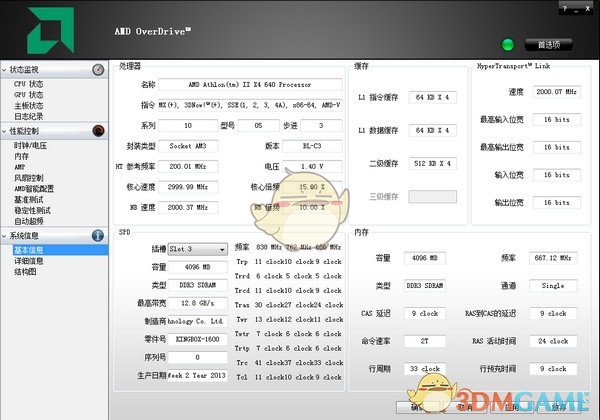Click HT reference 200.01 MHz value
The width and height of the screenshot is (600, 420).
(x=188, y=166)
